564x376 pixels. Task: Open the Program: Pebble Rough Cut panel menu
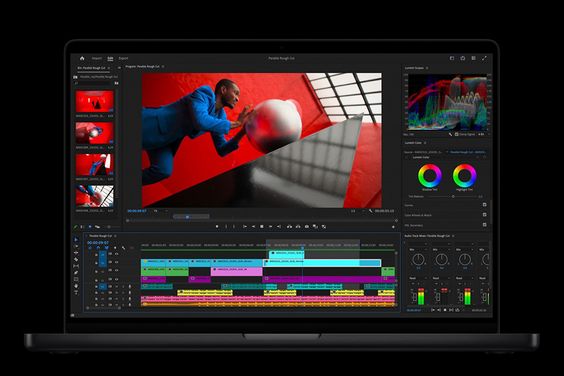[163, 67]
